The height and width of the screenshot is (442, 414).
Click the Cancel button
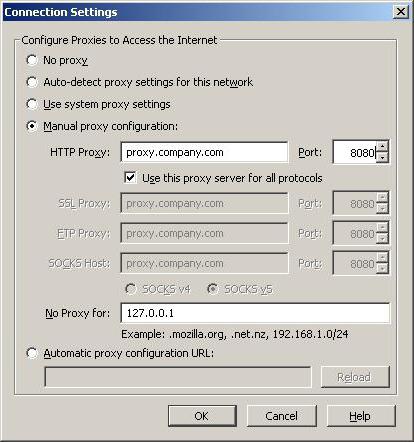pyautogui.click(x=282, y=416)
